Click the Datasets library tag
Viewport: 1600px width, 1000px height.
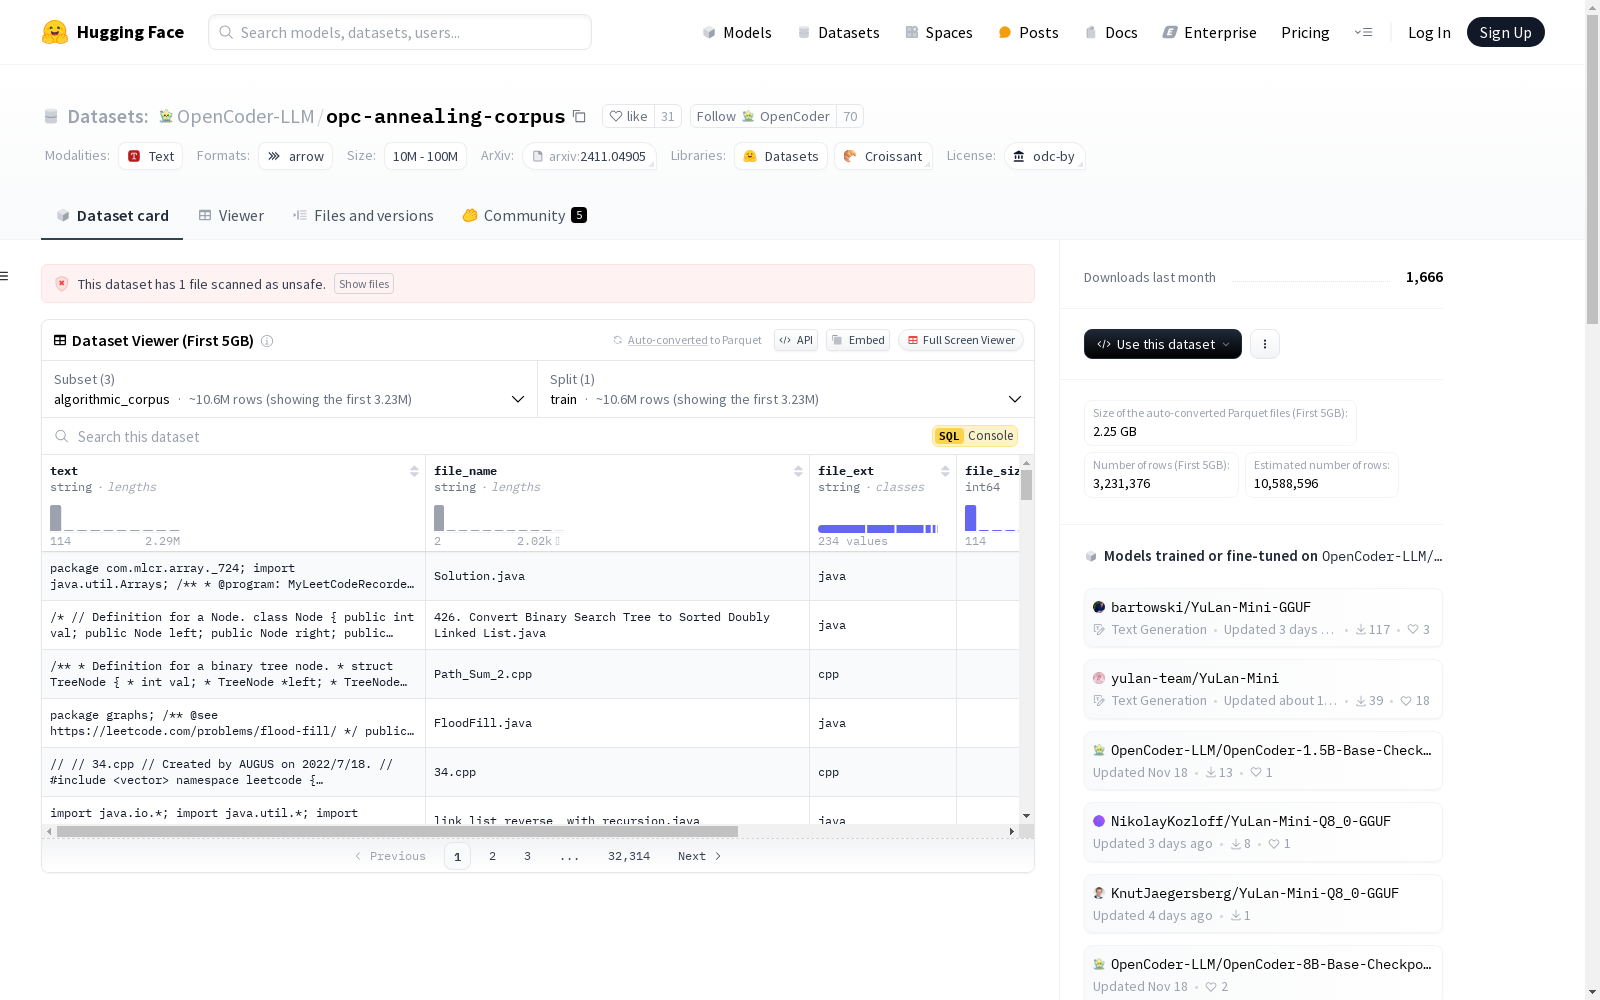(781, 156)
